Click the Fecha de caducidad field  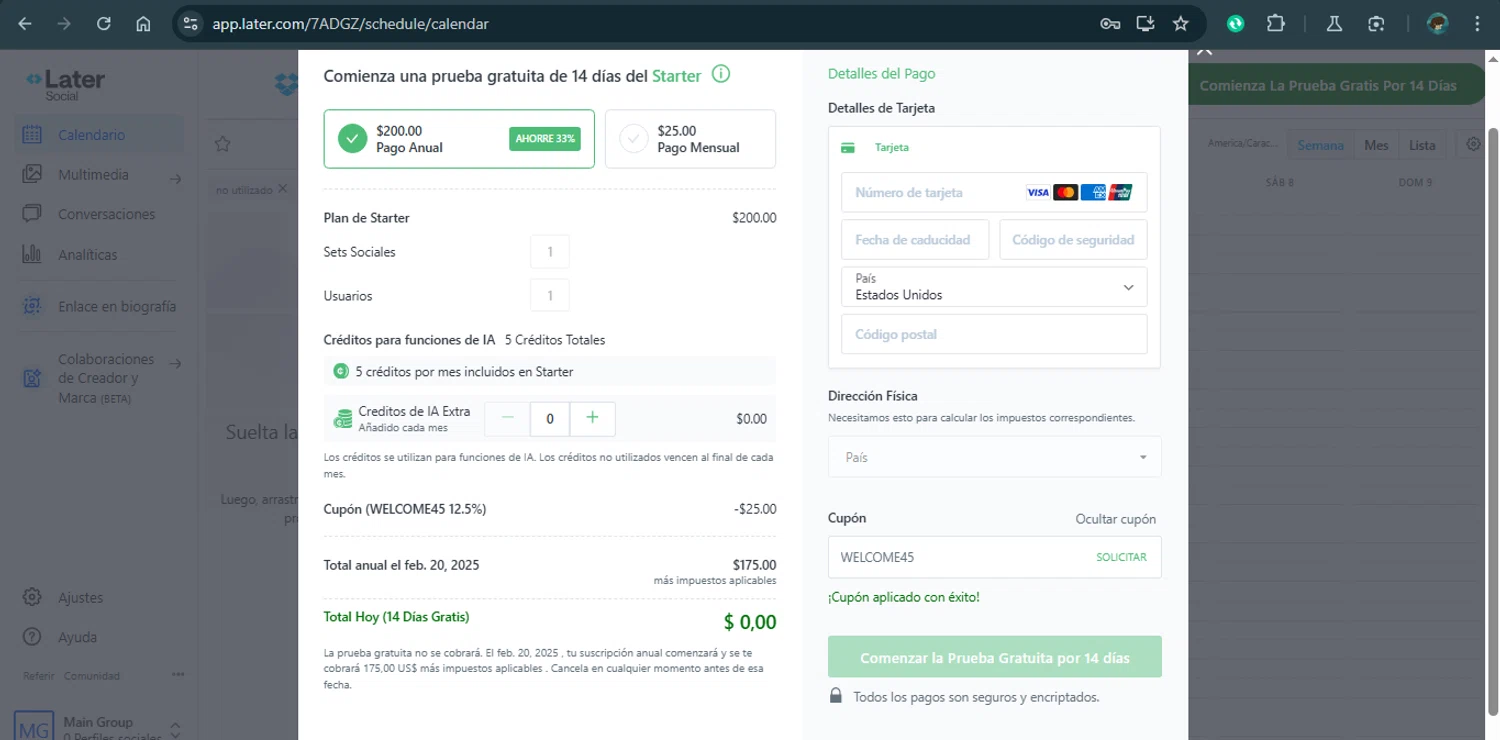point(914,240)
